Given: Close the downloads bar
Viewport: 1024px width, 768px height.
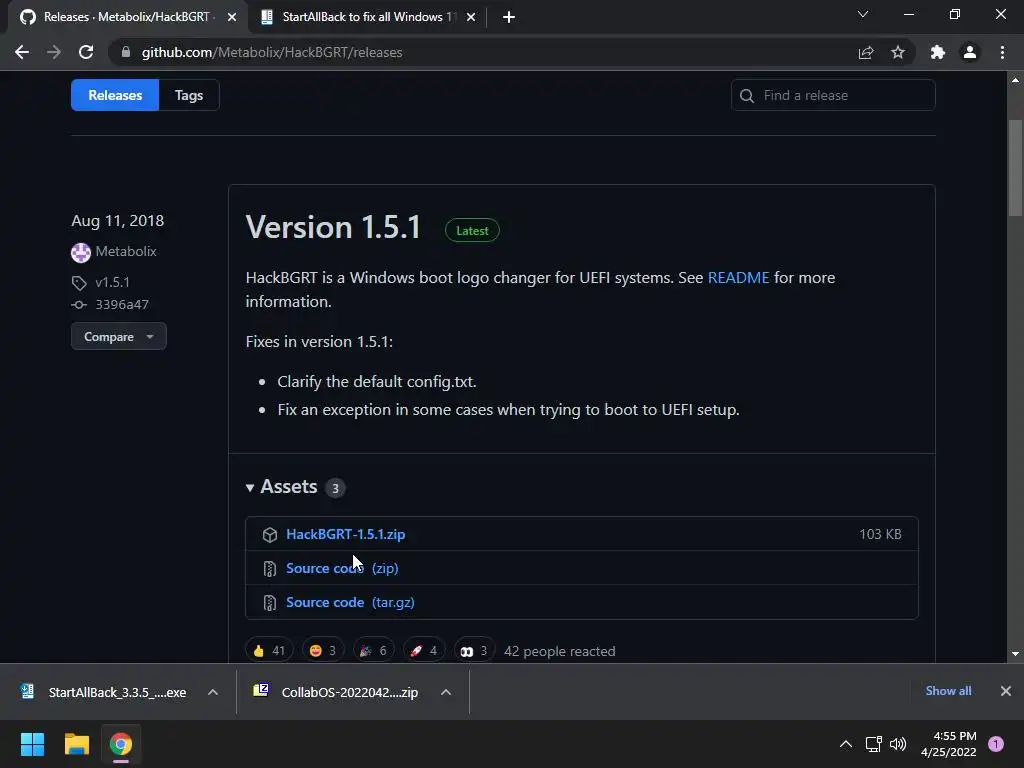Looking at the screenshot, I should [x=1006, y=691].
